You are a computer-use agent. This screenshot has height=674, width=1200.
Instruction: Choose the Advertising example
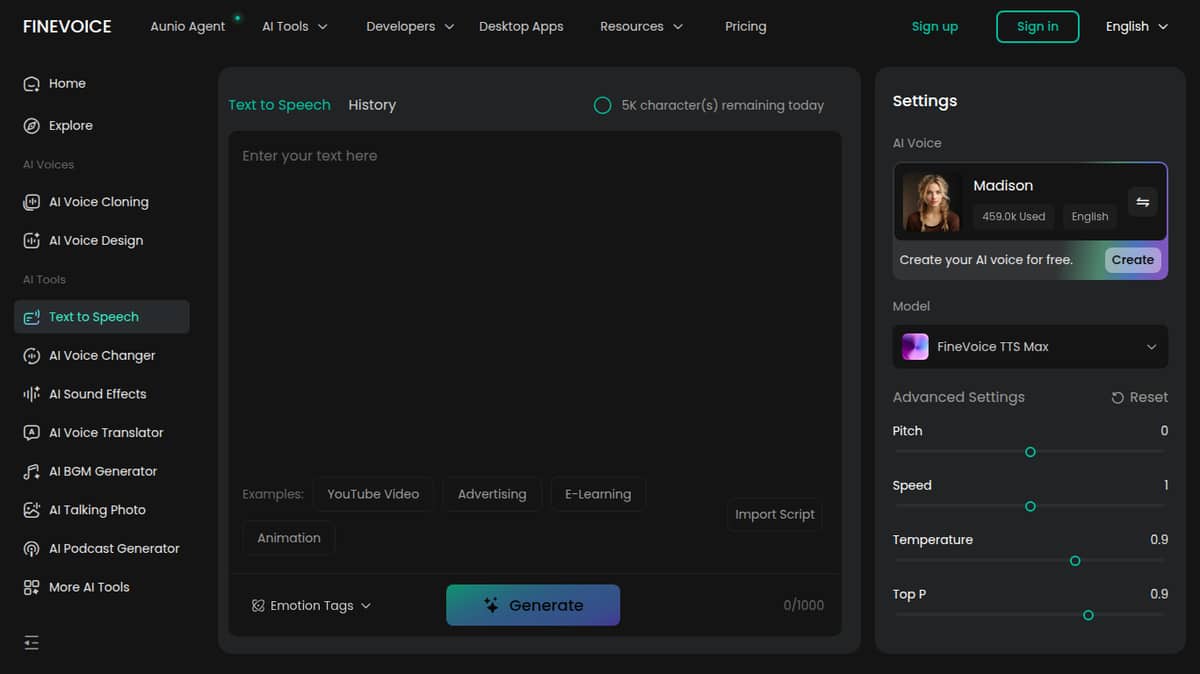(492, 494)
